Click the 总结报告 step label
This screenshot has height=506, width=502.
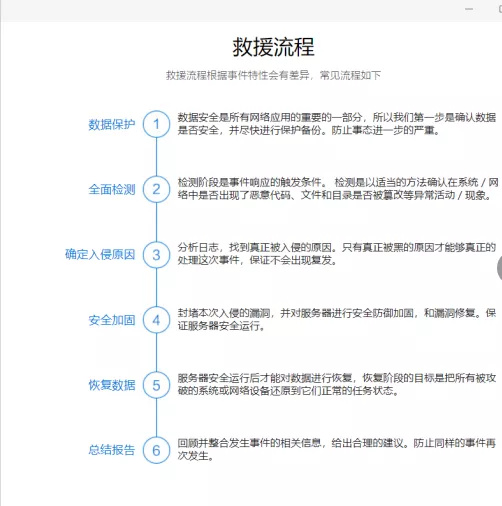[x=112, y=450]
